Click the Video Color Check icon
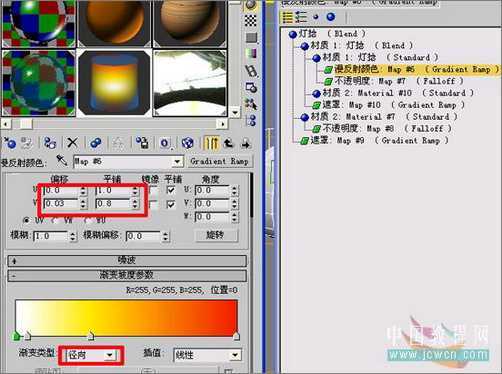502x374 pixels. tap(251, 53)
